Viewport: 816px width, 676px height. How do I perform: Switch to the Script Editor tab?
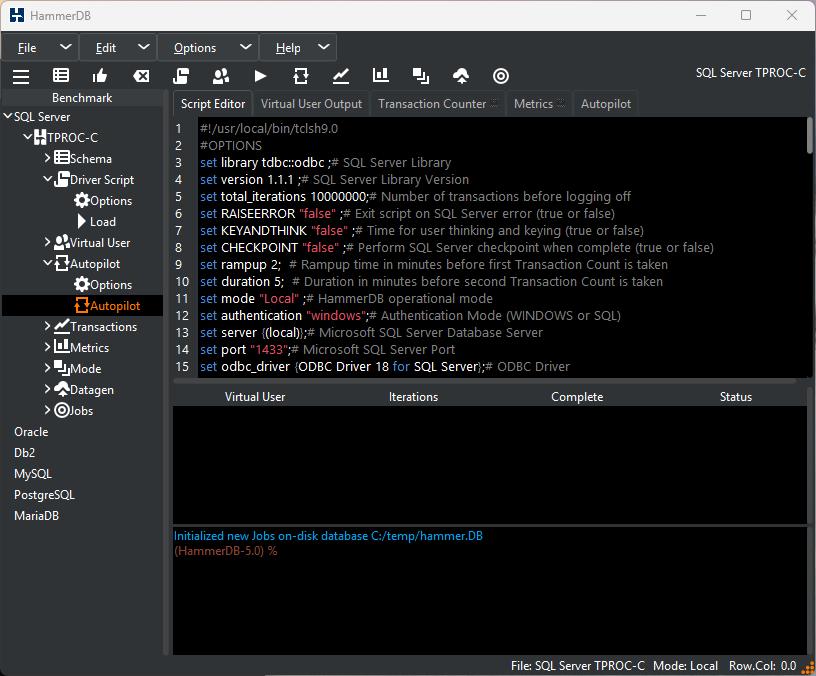213,104
